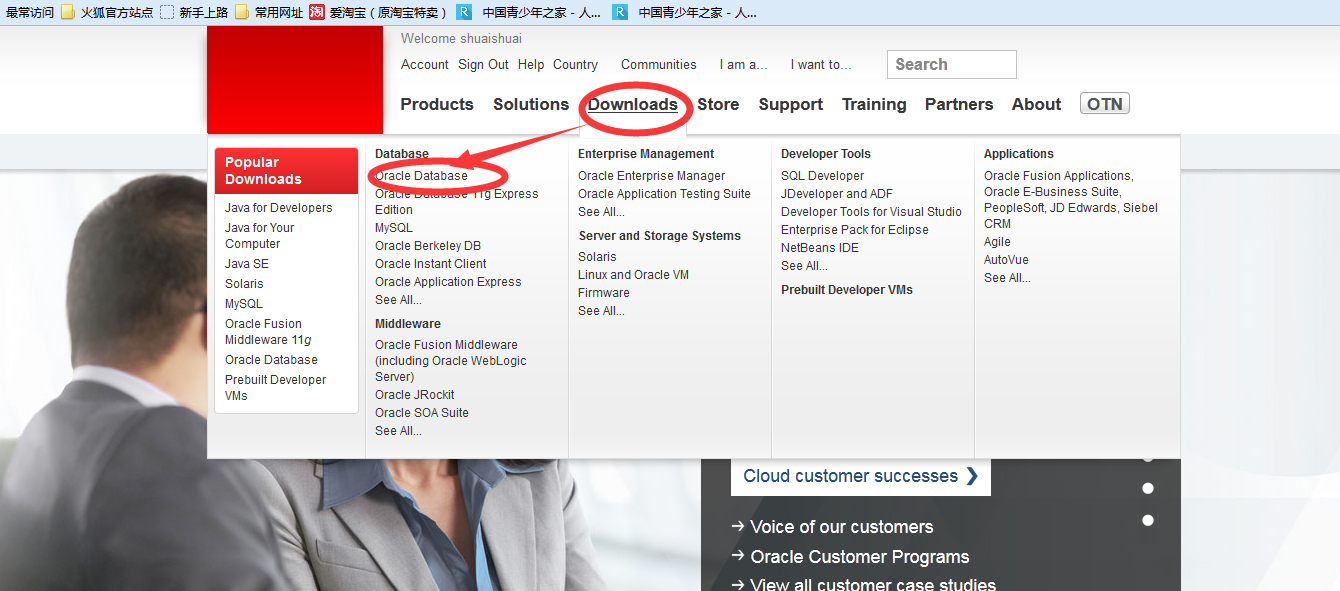Open Oracle Fusion Middleware 11g link
Viewport: 1340px width, 591px height.
268,332
